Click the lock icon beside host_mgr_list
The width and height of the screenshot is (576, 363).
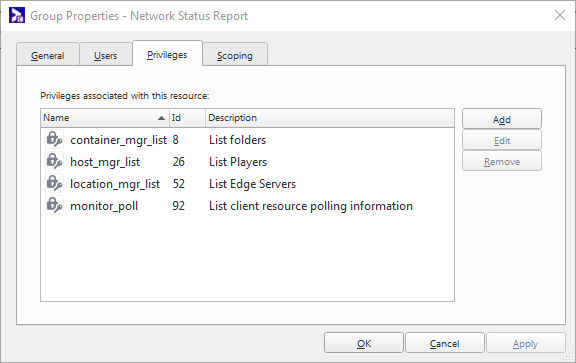(54, 162)
